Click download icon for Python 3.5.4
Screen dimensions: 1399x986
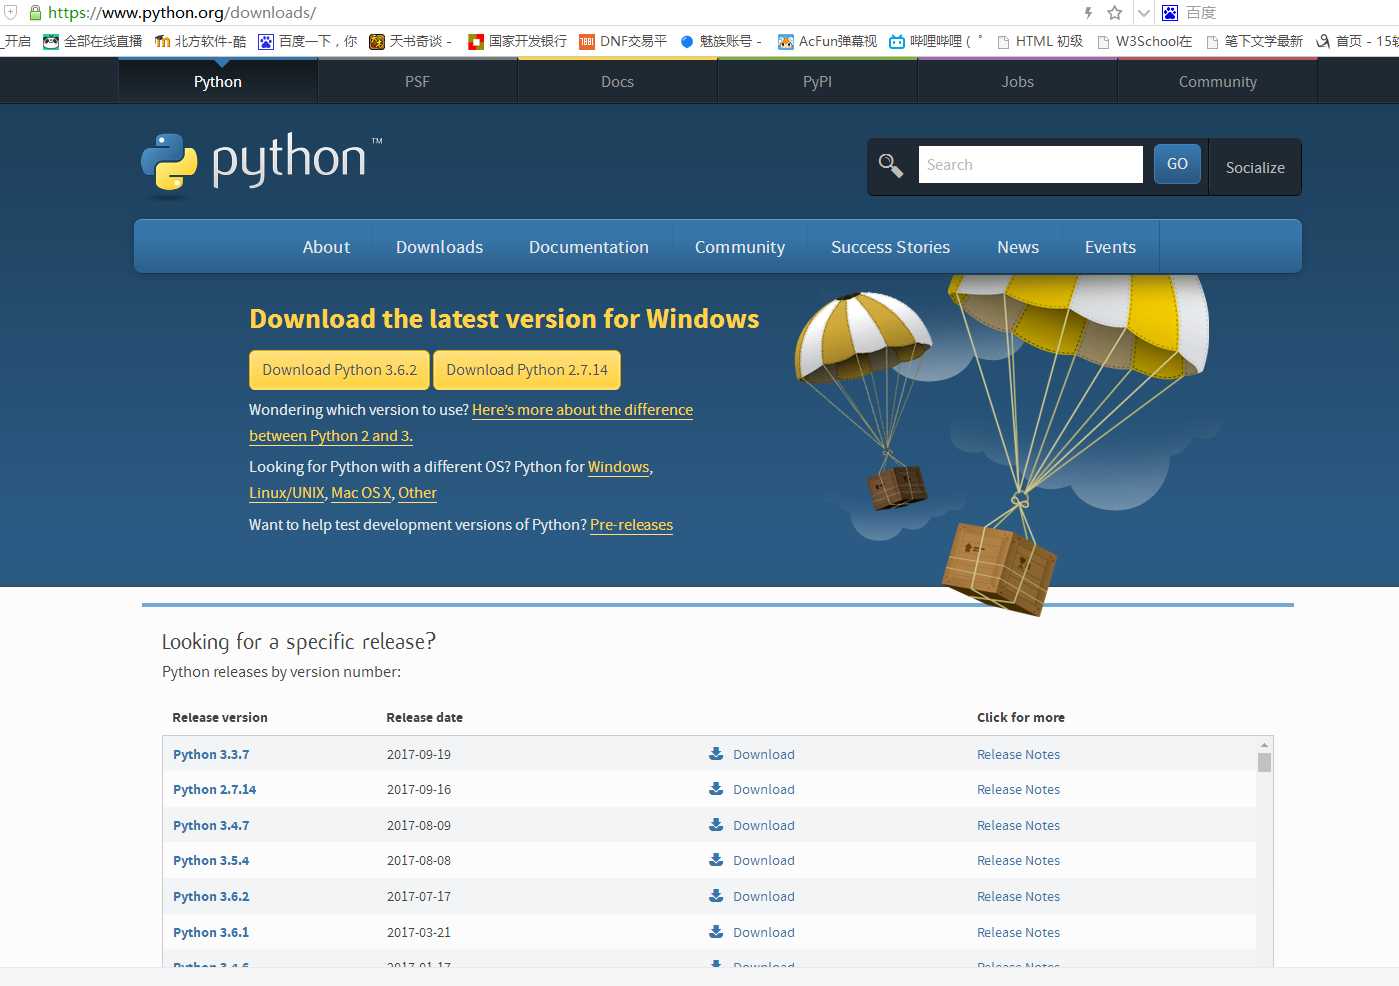tap(716, 860)
